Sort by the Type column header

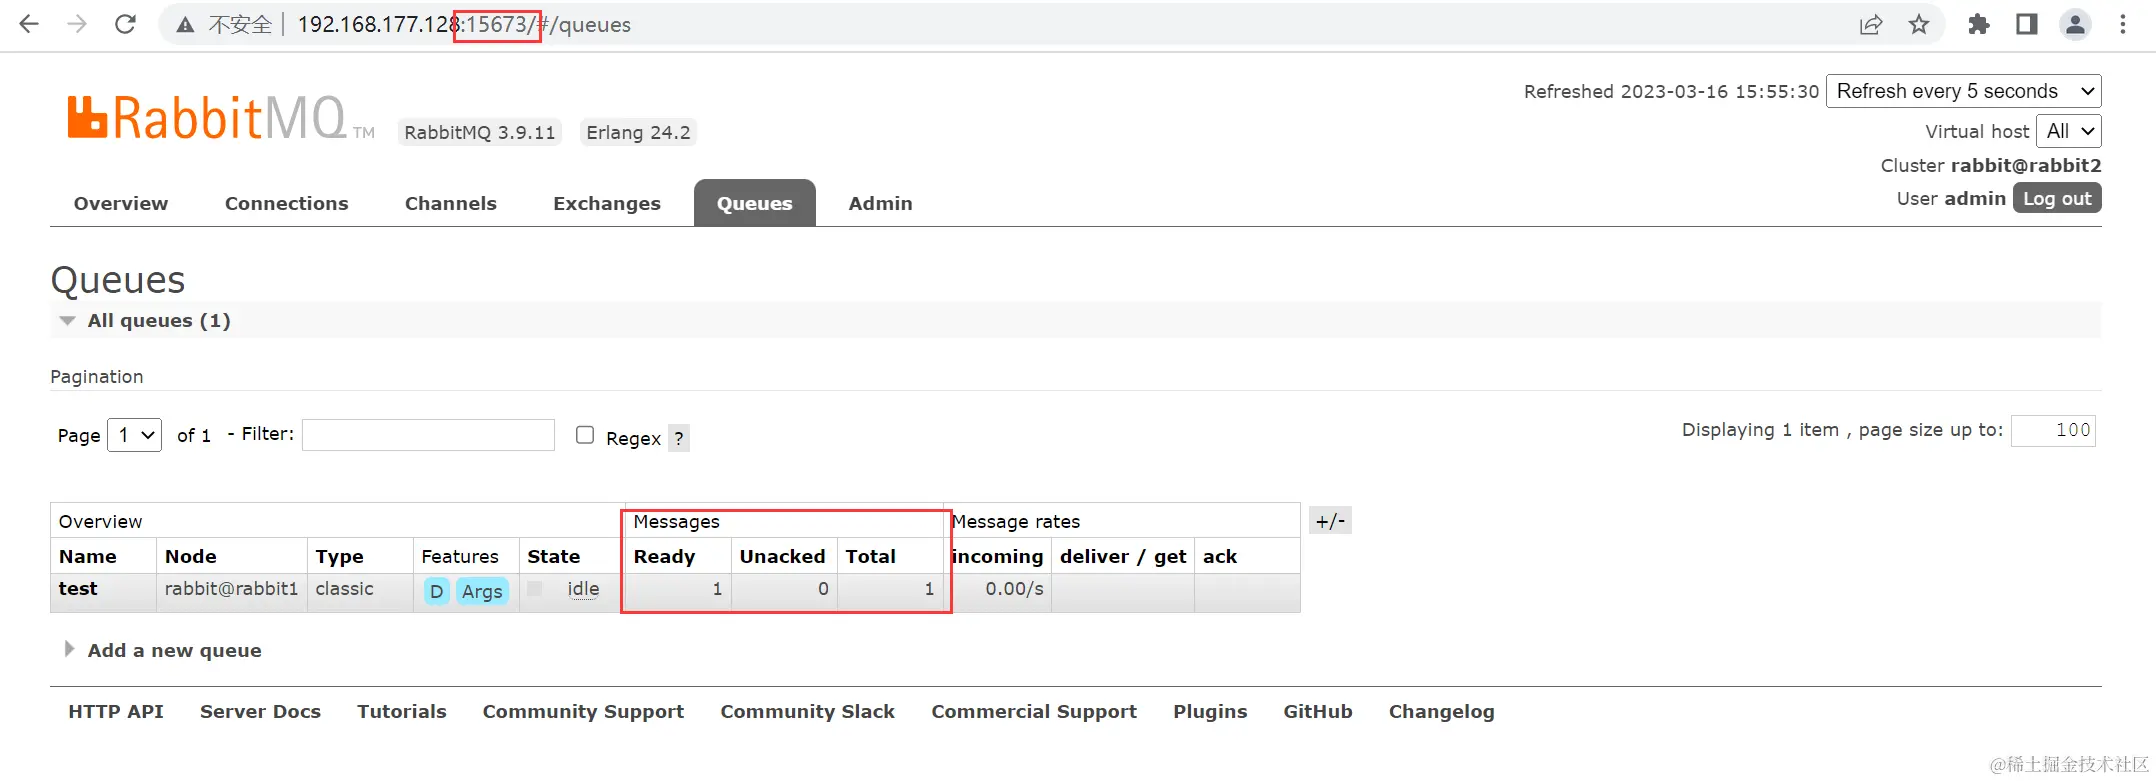339,557
